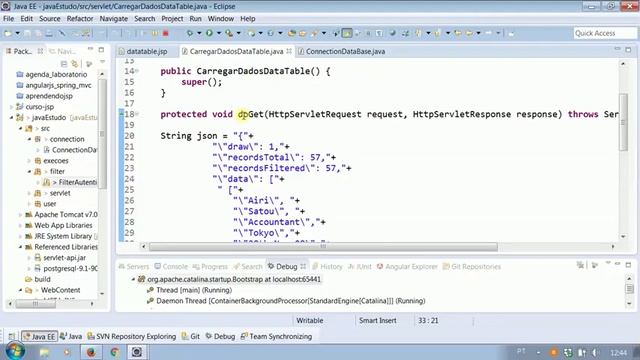Expand Apache Tomcat v7.0 library
Screen dimensions: 640x360
tap(20, 215)
